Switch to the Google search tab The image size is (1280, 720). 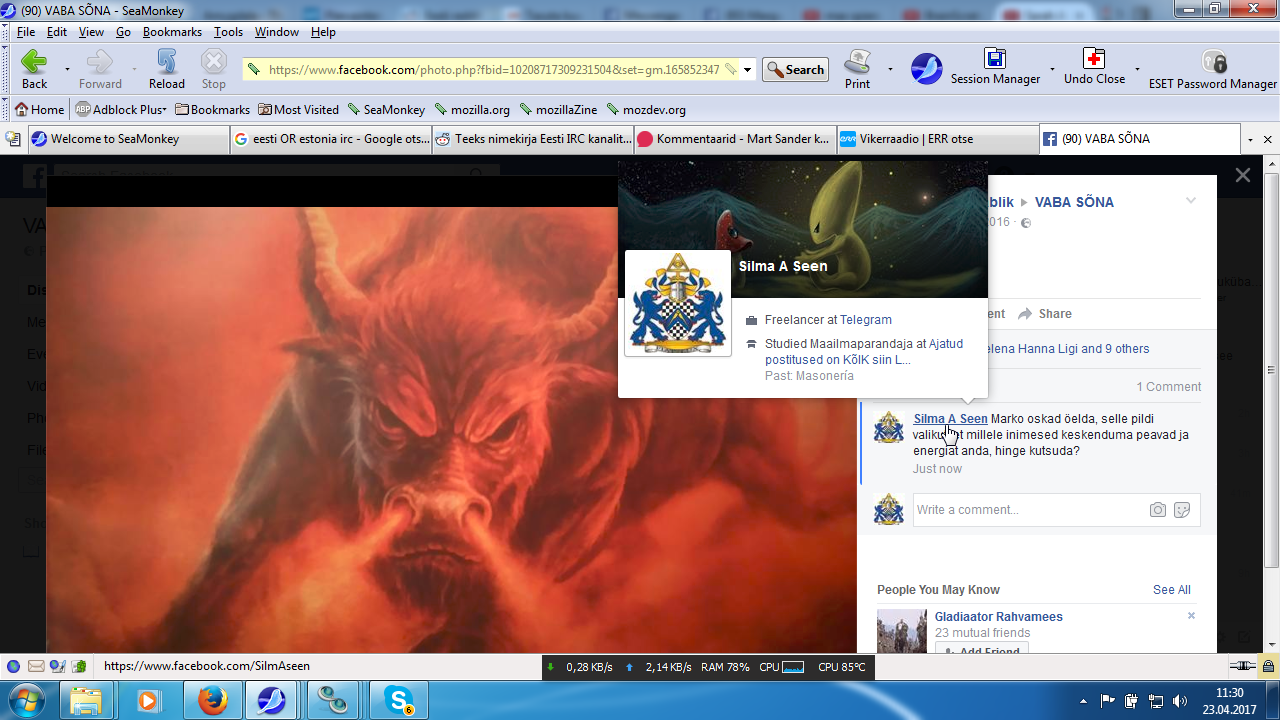[x=330, y=139]
